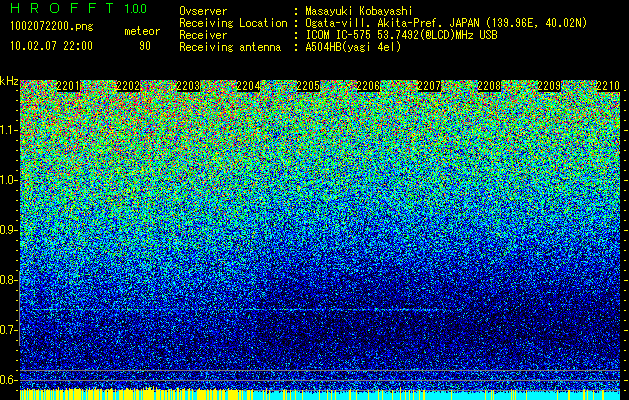Click the Receiving Location label
Screen dimensions: 629x400
point(233,23)
